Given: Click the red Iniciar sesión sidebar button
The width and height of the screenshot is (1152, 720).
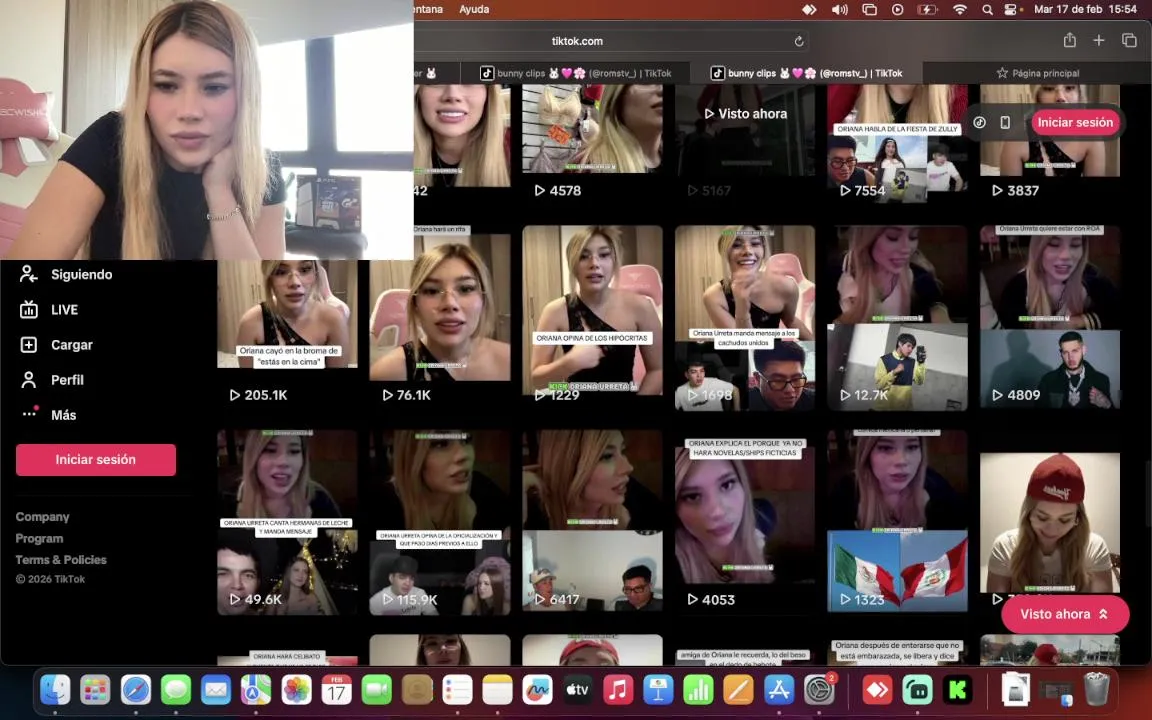Looking at the screenshot, I should [x=96, y=460].
